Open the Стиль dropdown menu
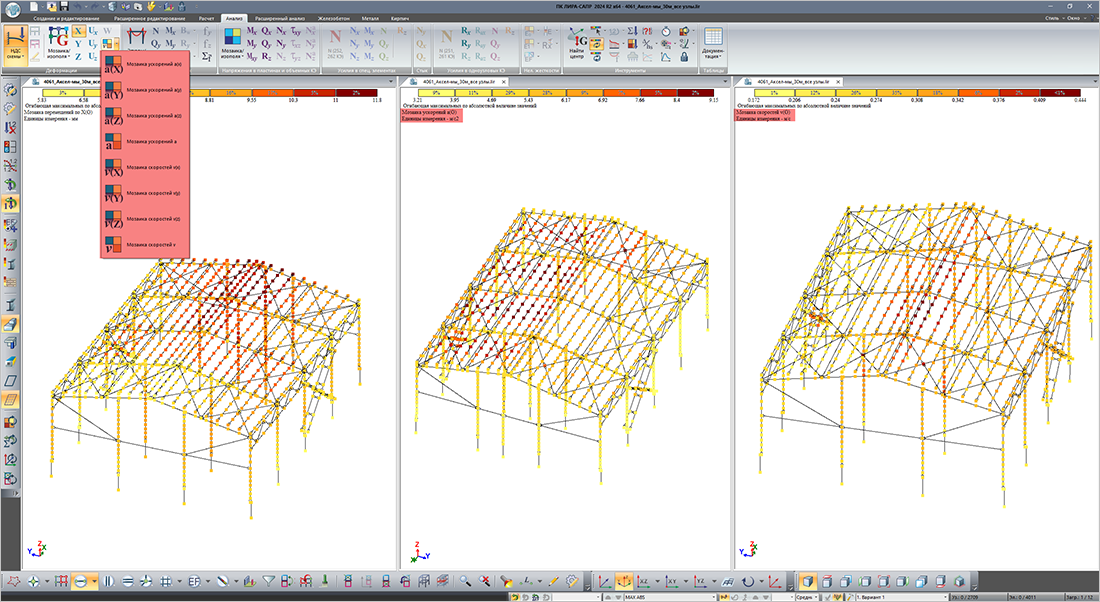The width and height of the screenshot is (1100, 602). (1054, 18)
